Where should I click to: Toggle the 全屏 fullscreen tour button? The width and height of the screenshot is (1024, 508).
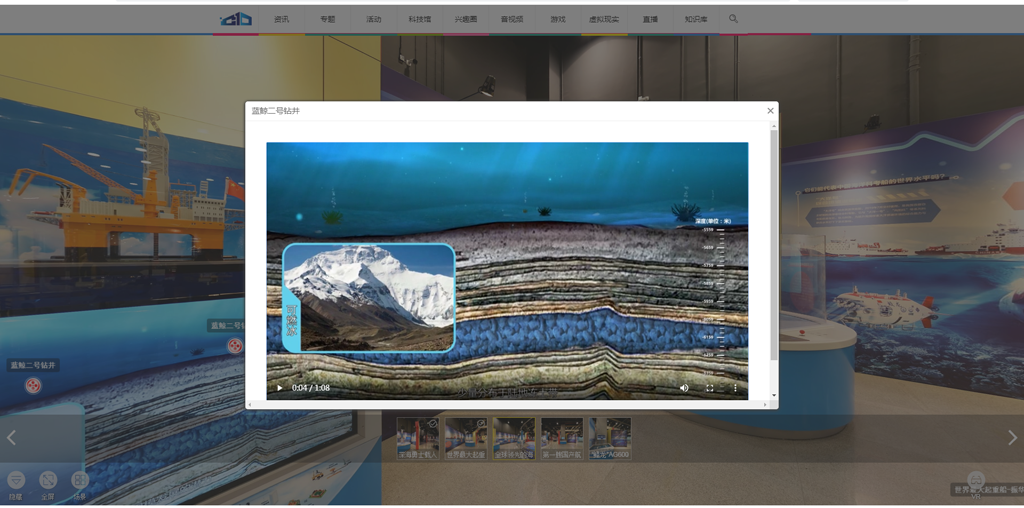47,481
